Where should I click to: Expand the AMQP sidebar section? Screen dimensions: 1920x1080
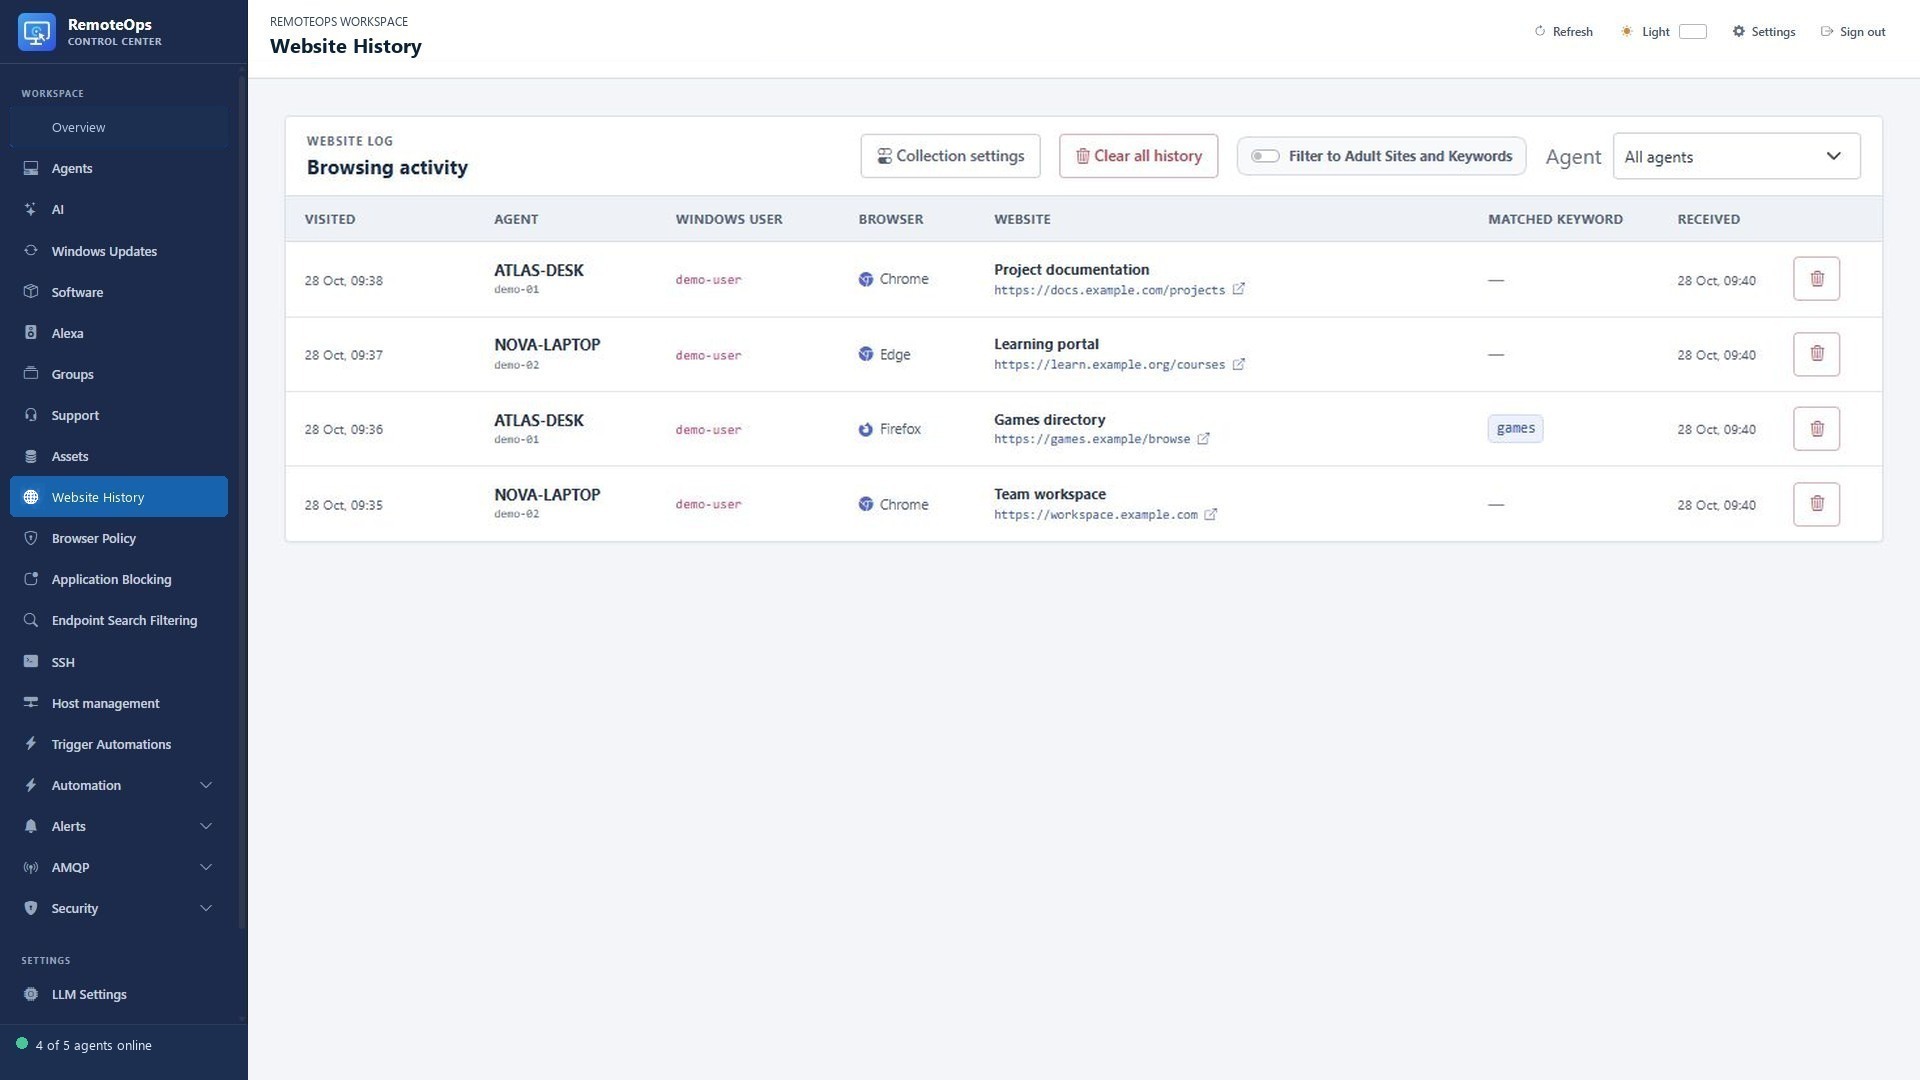[x=119, y=867]
